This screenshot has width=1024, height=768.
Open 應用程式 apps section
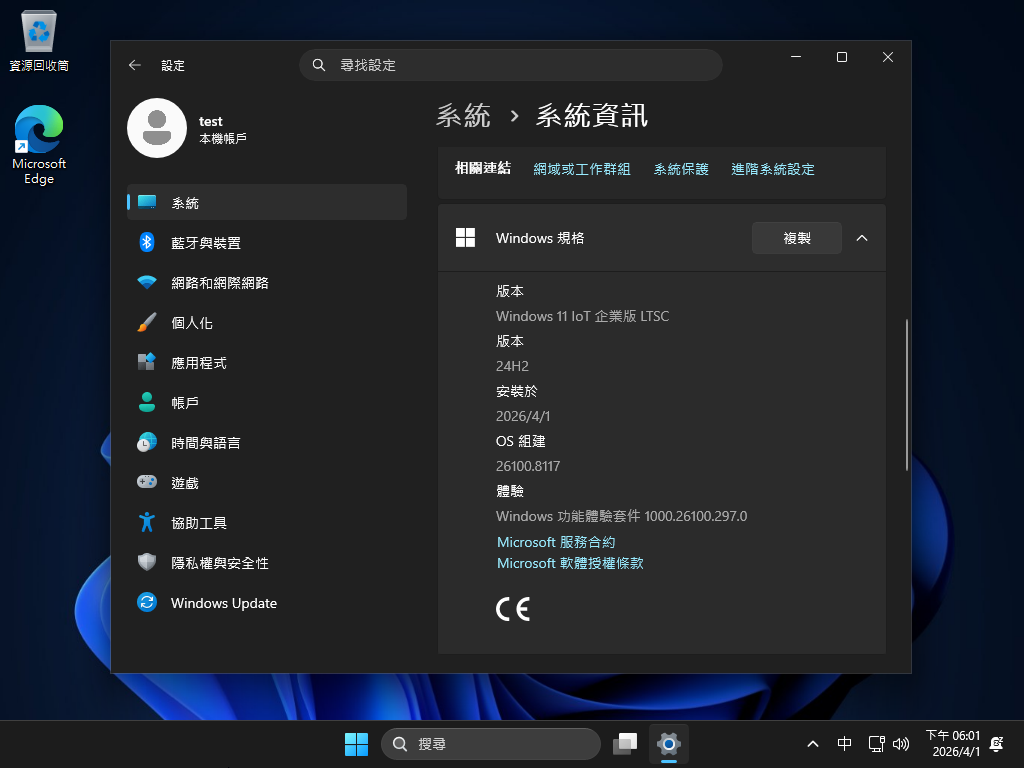(x=198, y=363)
